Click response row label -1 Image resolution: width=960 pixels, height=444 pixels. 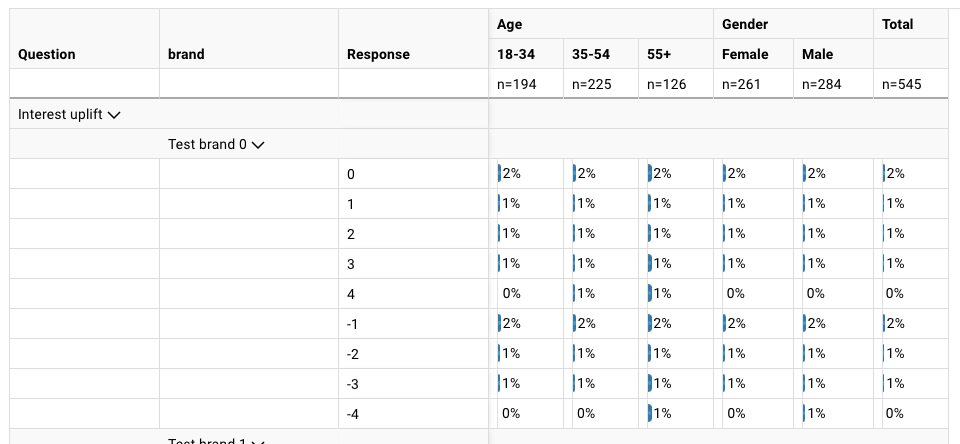pos(353,324)
